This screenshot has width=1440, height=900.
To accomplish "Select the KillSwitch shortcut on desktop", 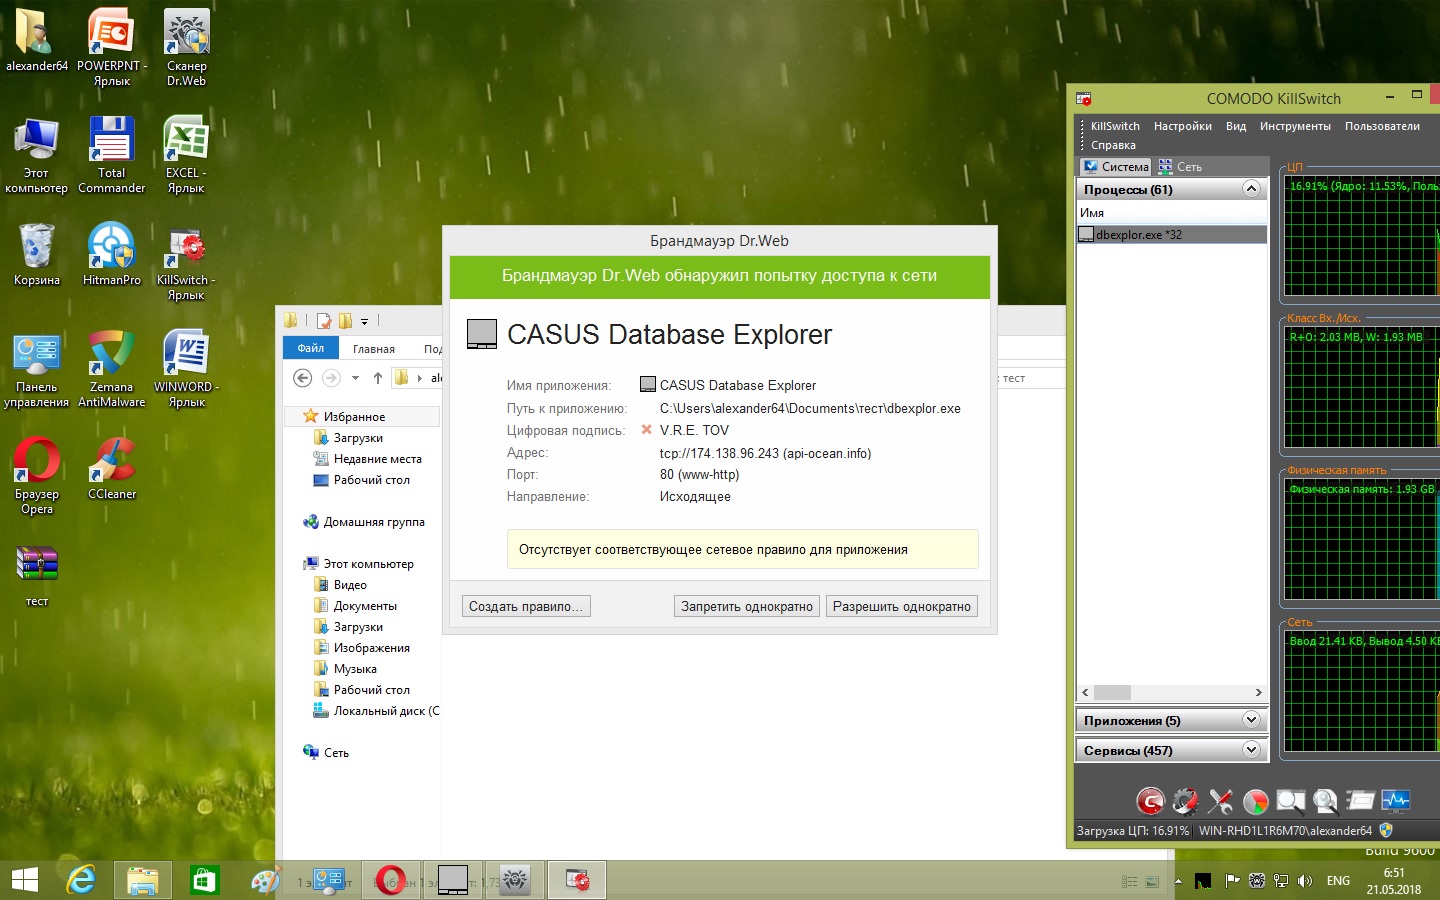I will point(187,262).
